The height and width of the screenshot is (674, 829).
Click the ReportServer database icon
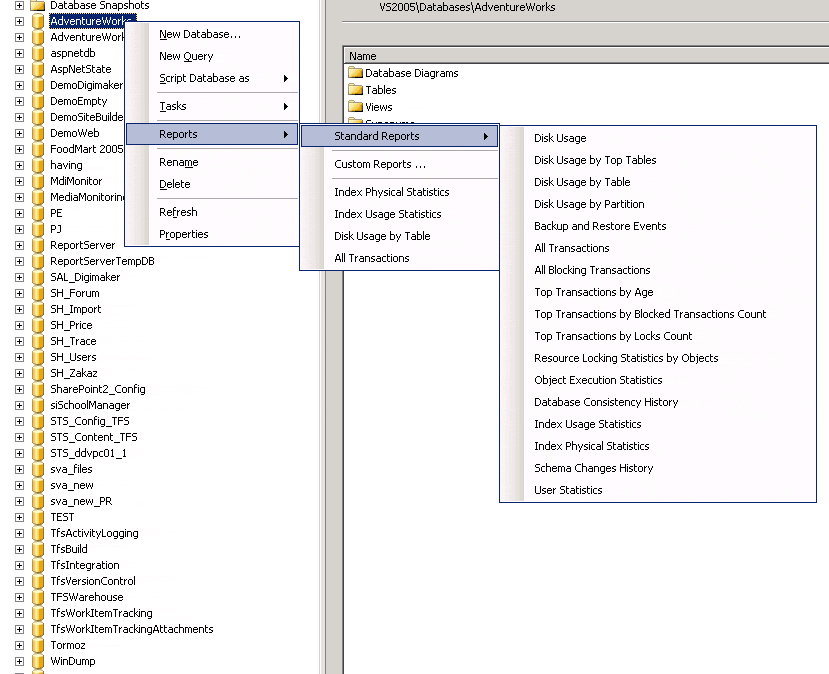[38, 245]
